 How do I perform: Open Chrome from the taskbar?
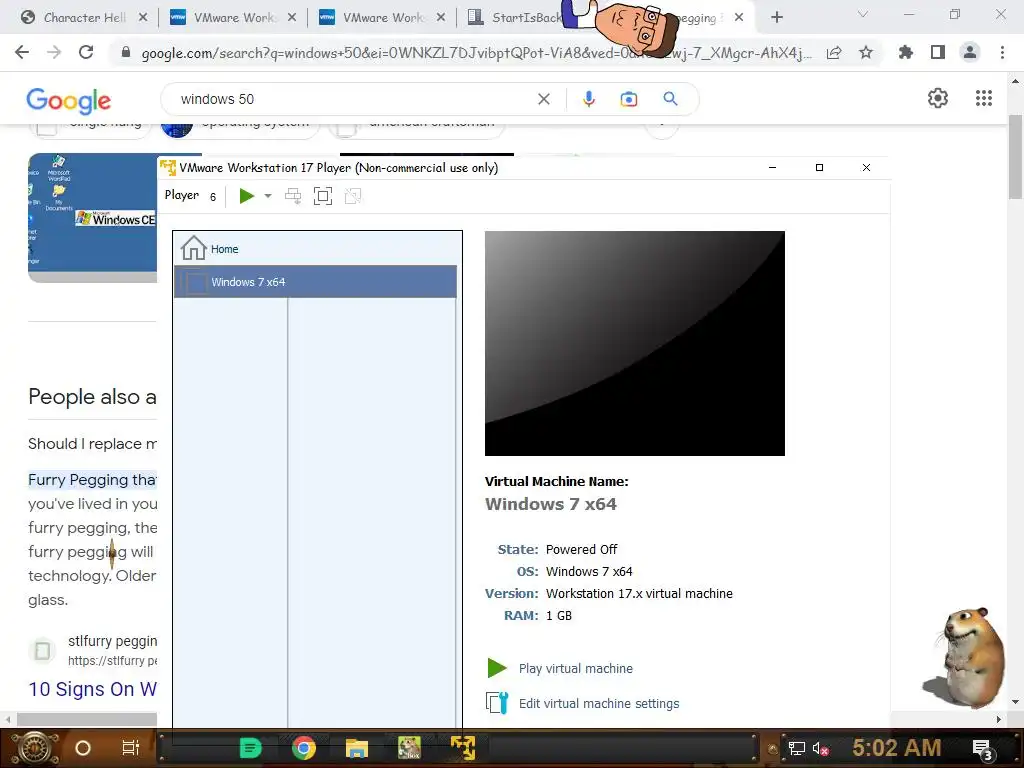[304, 748]
